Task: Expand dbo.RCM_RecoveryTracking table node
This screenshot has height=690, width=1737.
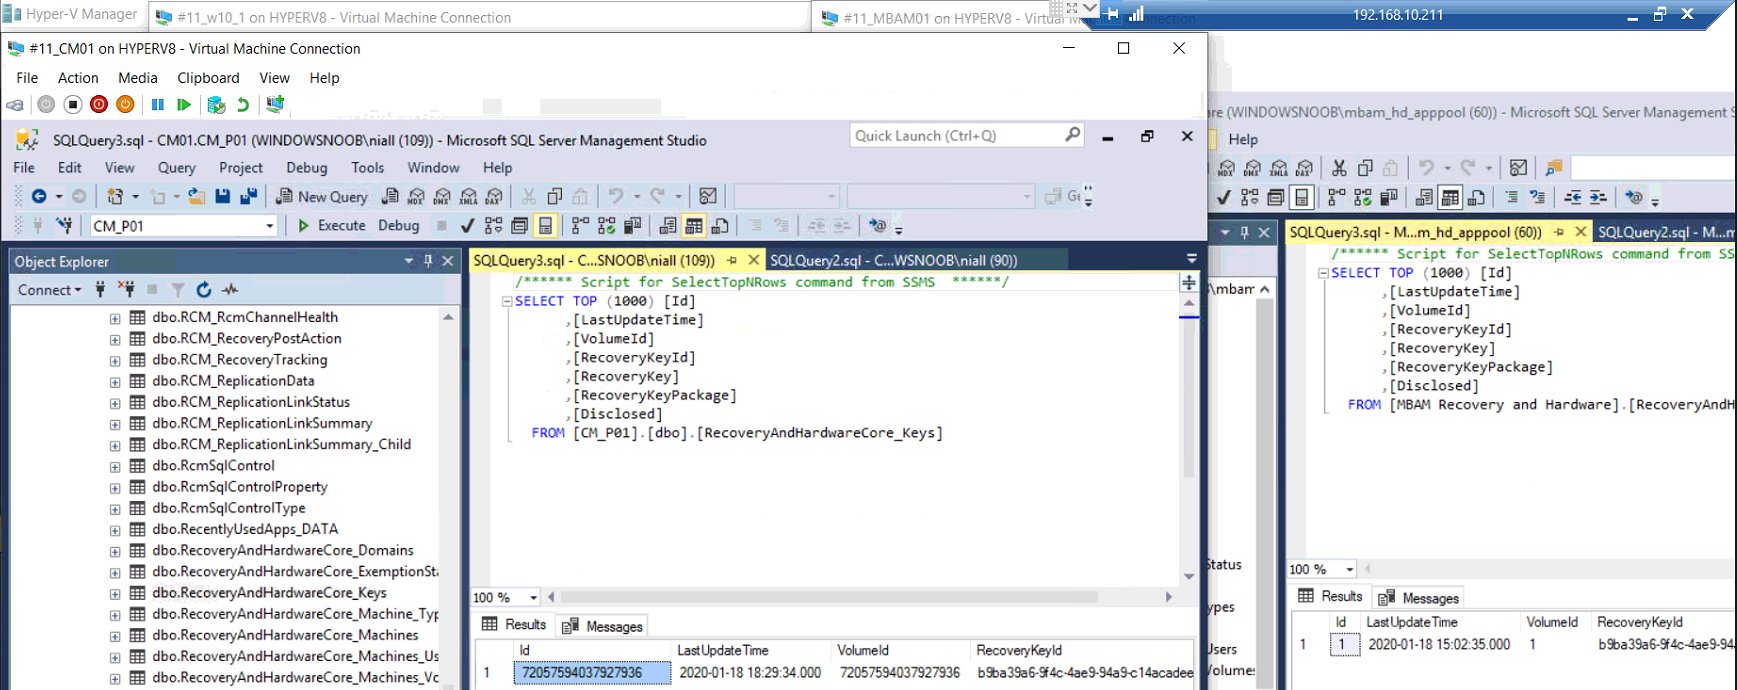Action: 115,361
